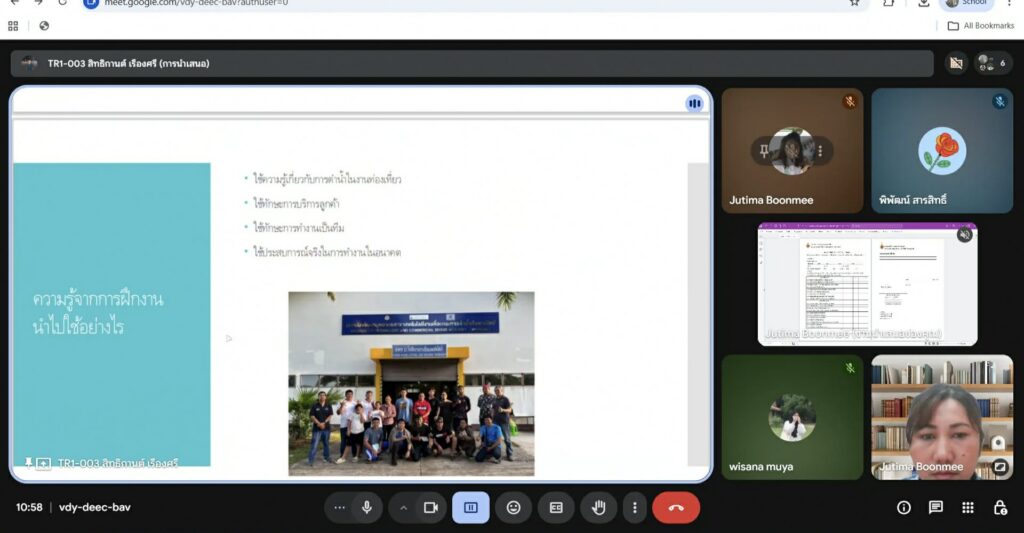The width and height of the screenshot is (1024, 533).
Task: Pin Jutima Boonmee's avatar tile
Action: click(765, 151)
